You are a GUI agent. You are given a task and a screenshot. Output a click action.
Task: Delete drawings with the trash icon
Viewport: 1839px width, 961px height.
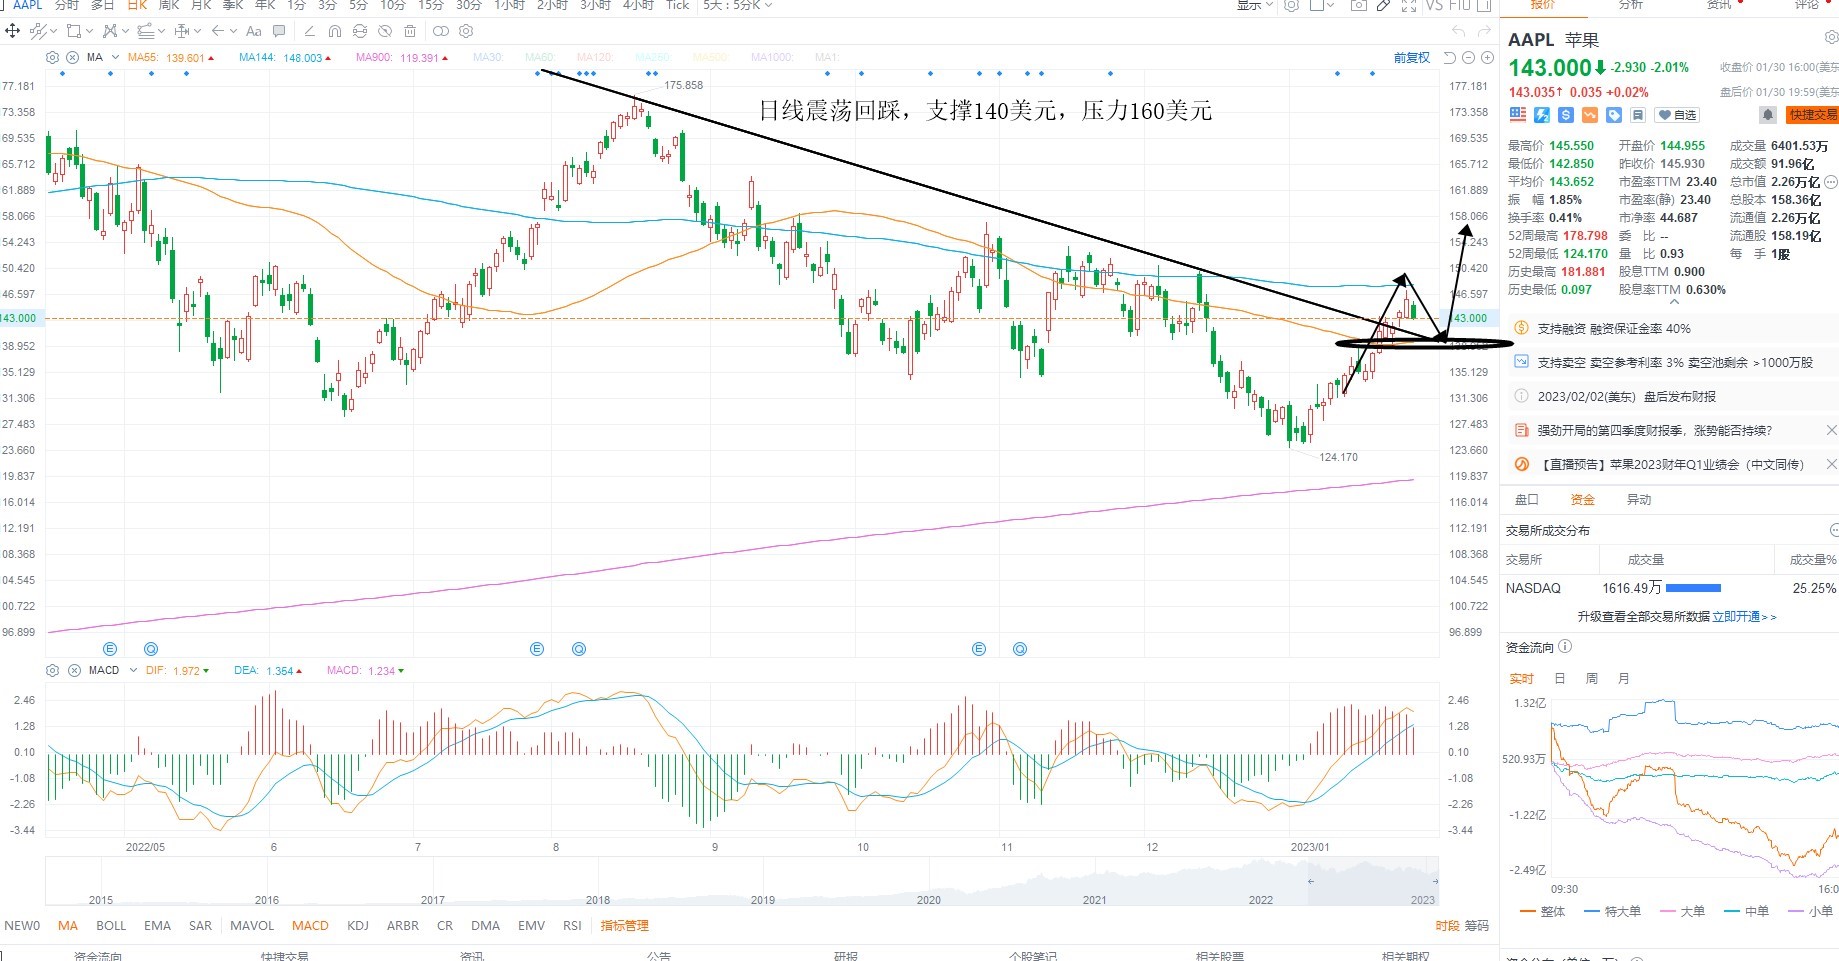pos(410,31)
